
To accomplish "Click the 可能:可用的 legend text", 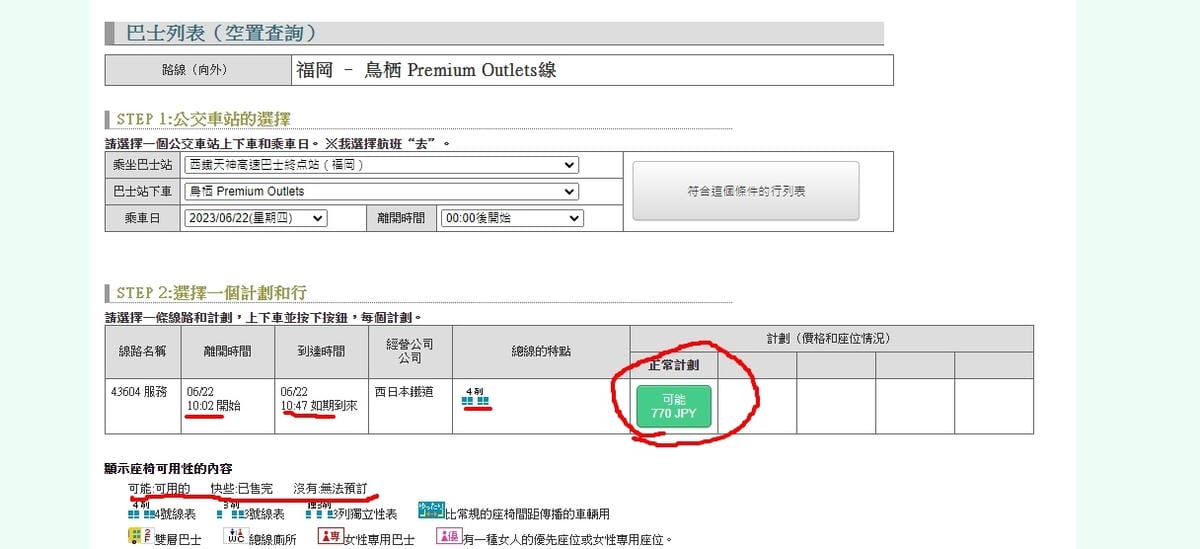I will (x=159, y=489).
